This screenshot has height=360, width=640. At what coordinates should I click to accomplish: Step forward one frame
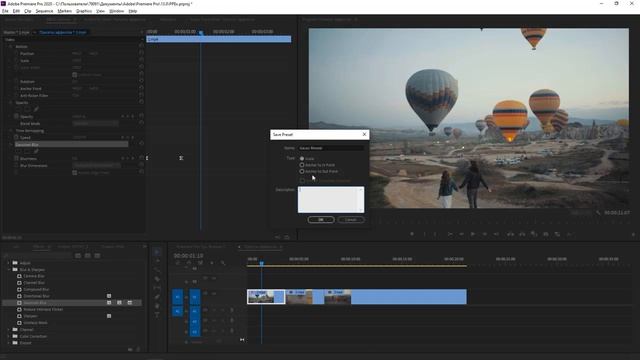tap(485, 234)
